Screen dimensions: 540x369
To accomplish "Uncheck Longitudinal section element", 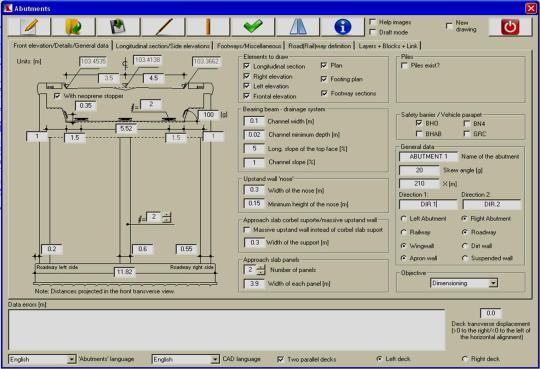I will [x=247, y=66].
